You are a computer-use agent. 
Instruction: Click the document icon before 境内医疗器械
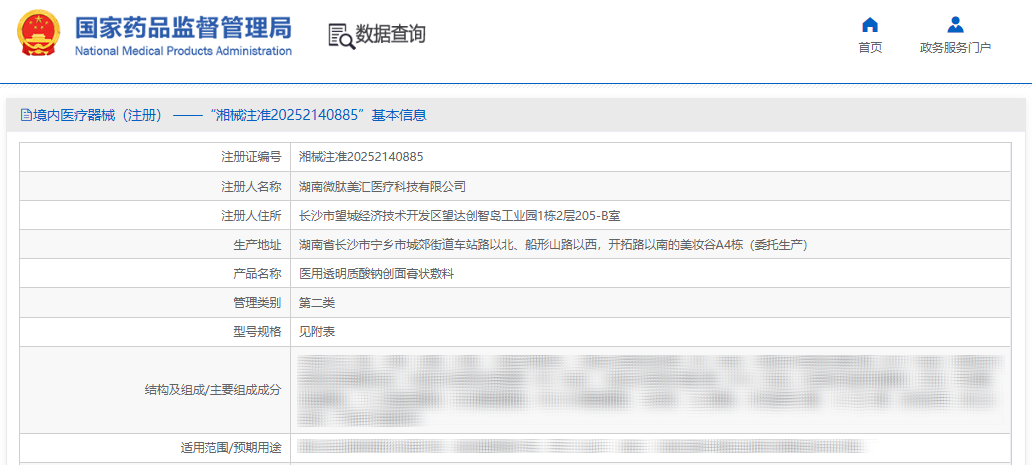click(26, 116)
